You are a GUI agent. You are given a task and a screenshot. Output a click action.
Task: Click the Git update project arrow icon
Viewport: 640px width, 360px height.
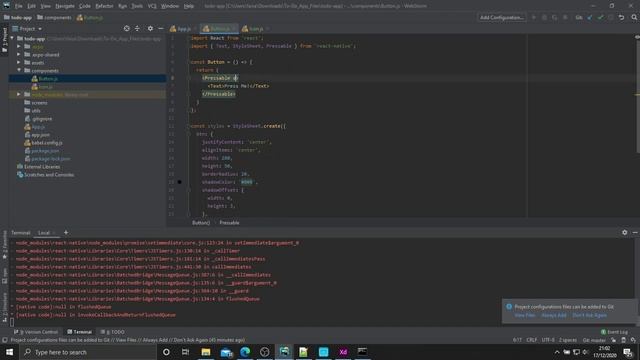click(x=590, y=18)
